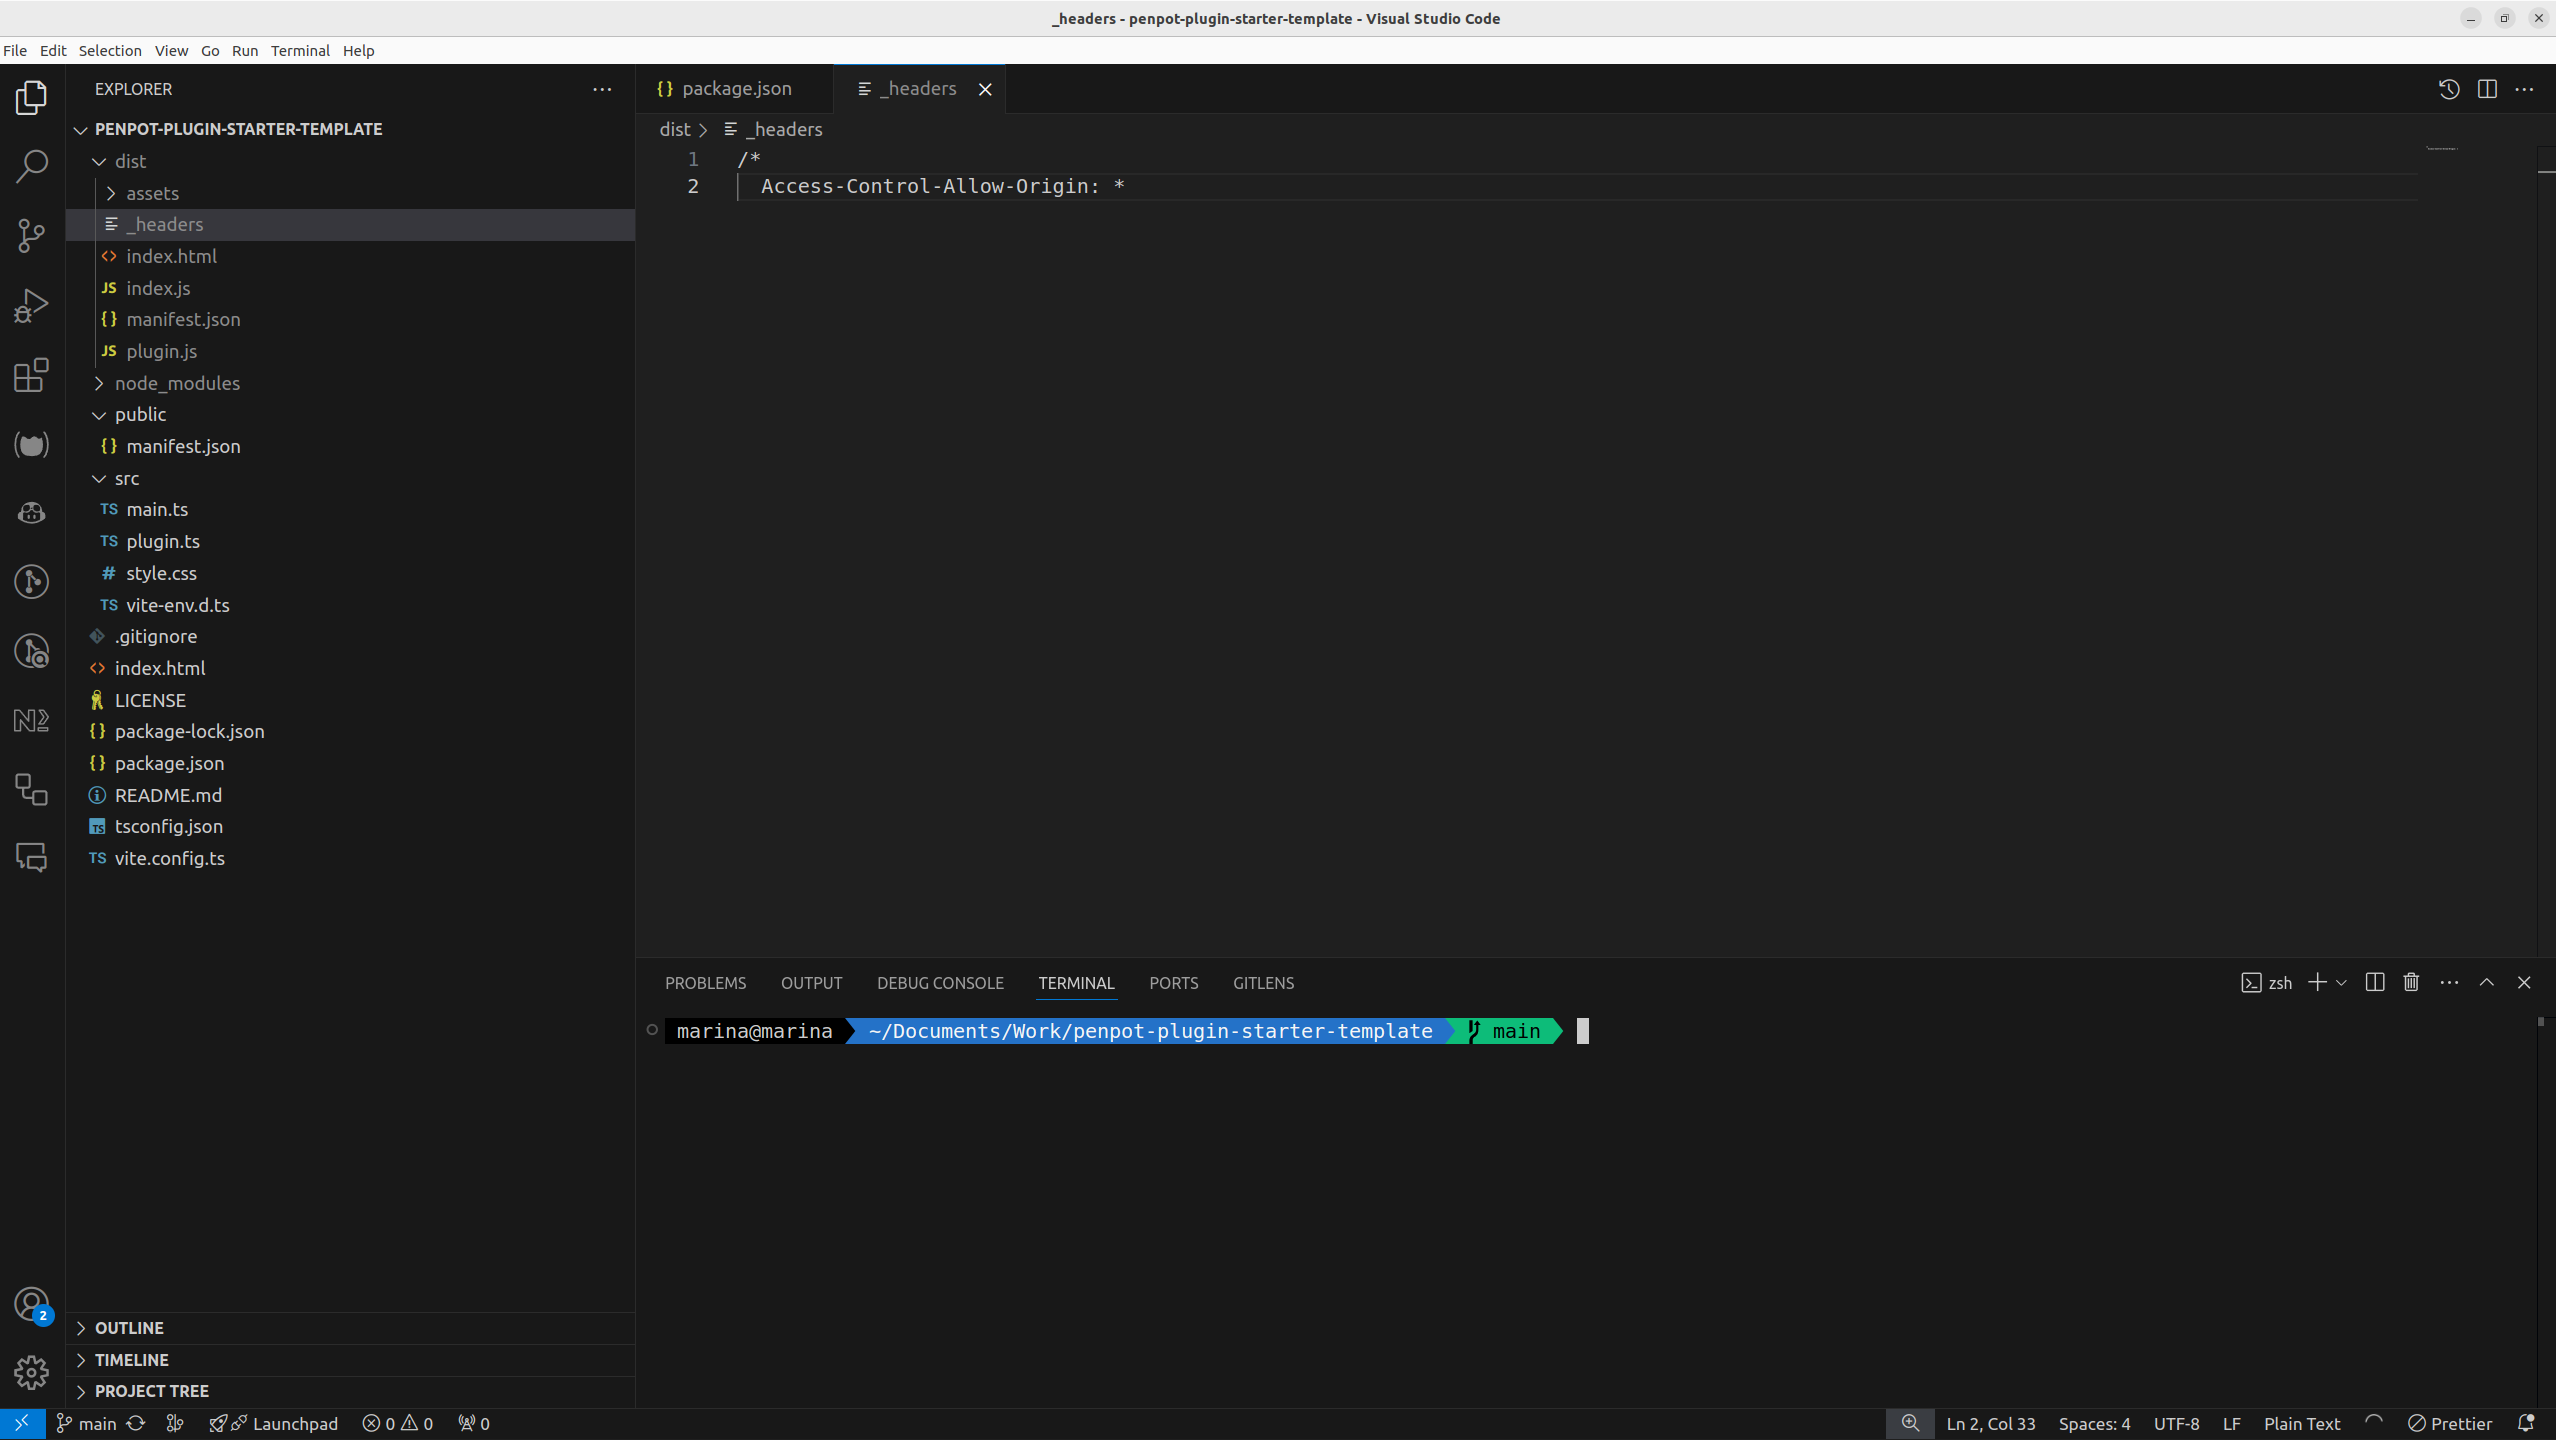
Task: Open the Manage gear icon
Action: point(32,1372)
